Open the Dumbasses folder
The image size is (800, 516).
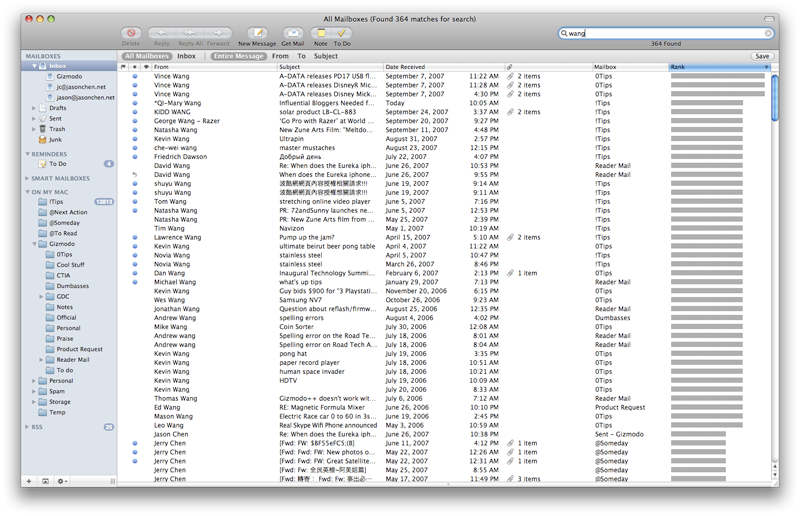pyautogui.click(x=67, y=286)
